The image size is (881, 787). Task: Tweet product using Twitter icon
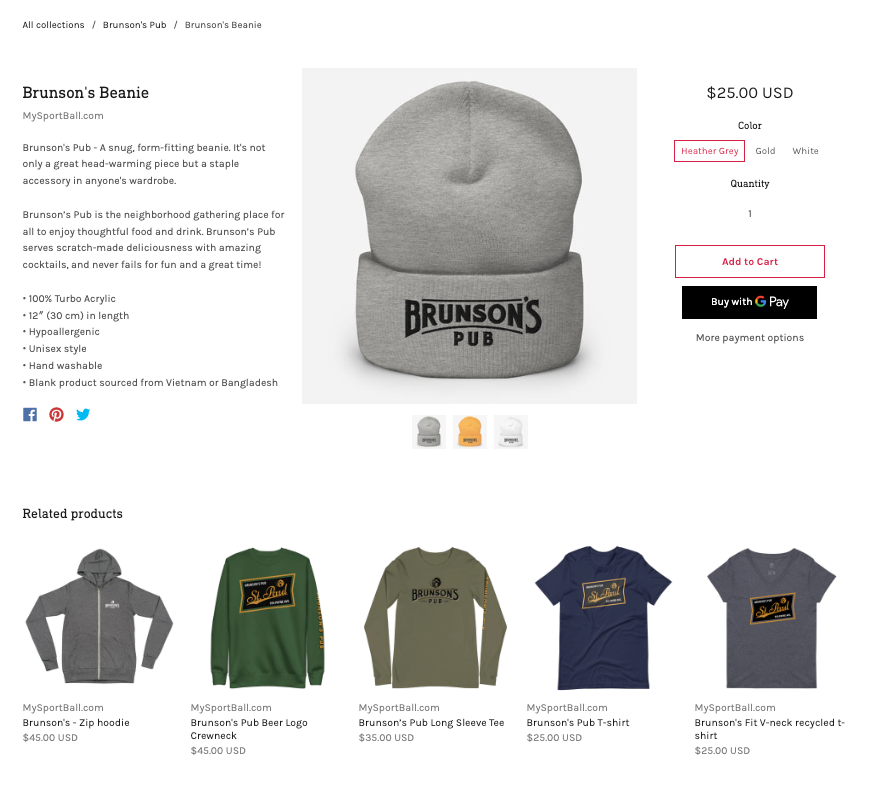[x=83, y=415]
